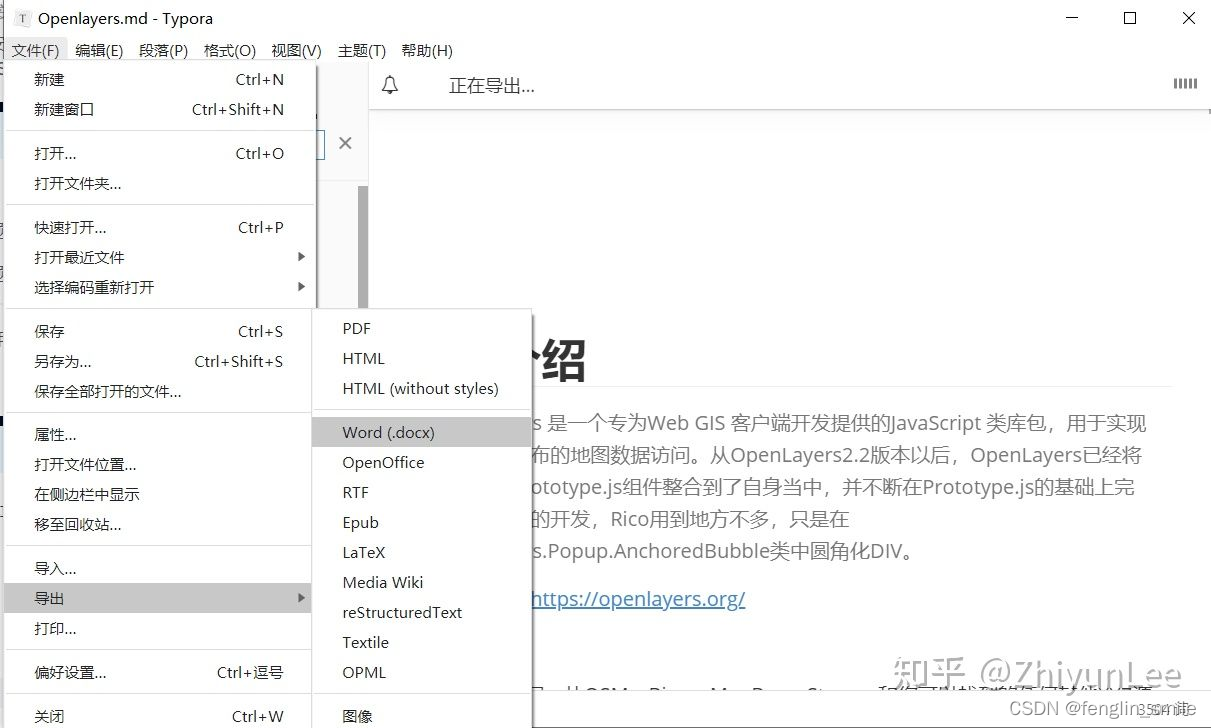Screen dimensions: 1211x728
Task: Choose 新建窗口 menu entry
Action: pos(160,109)
